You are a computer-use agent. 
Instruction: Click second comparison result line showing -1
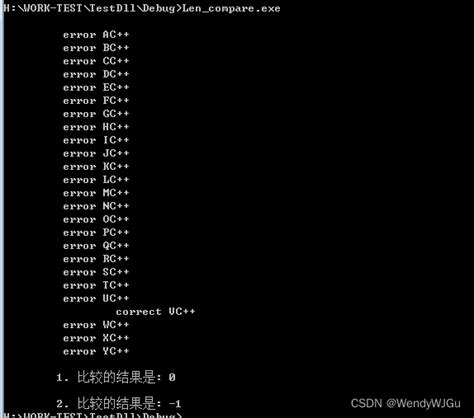[x=119, y=404]
